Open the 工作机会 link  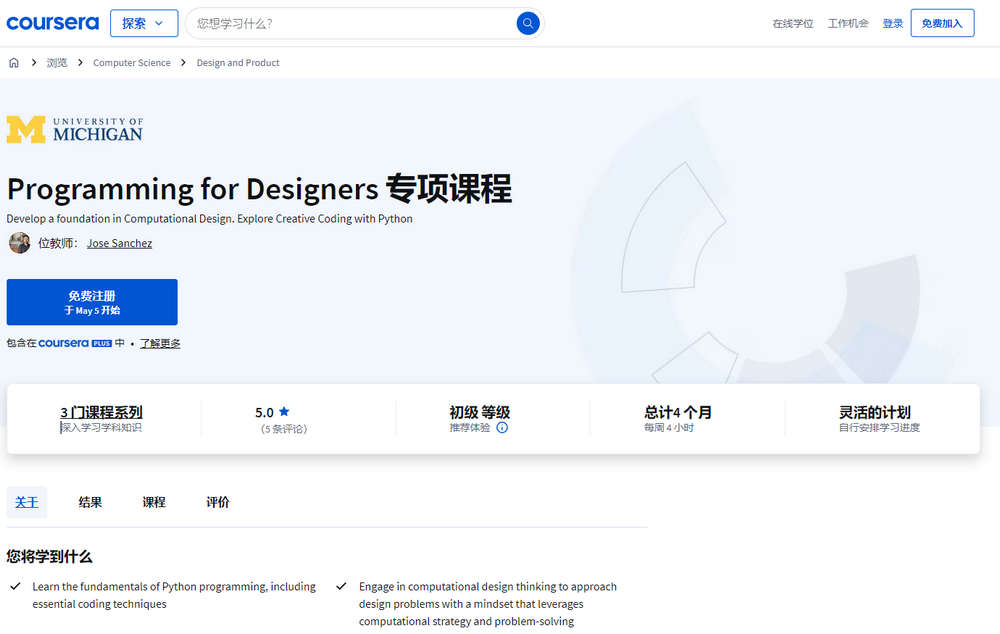pyautogui.click(x=848, y=24)
